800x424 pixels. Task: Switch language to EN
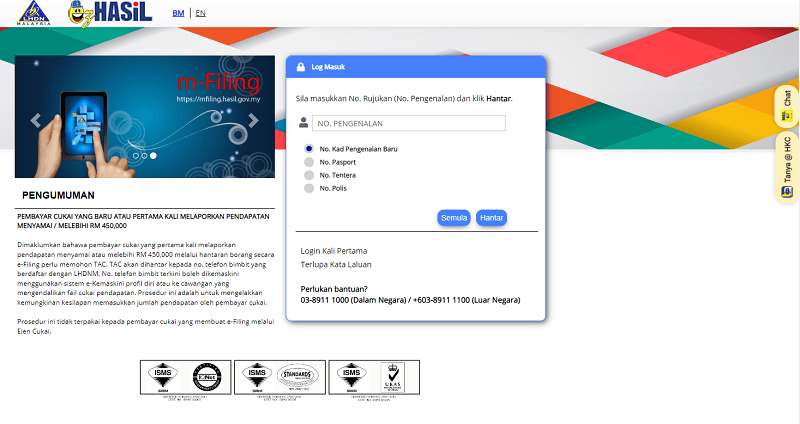pos(201,13)
